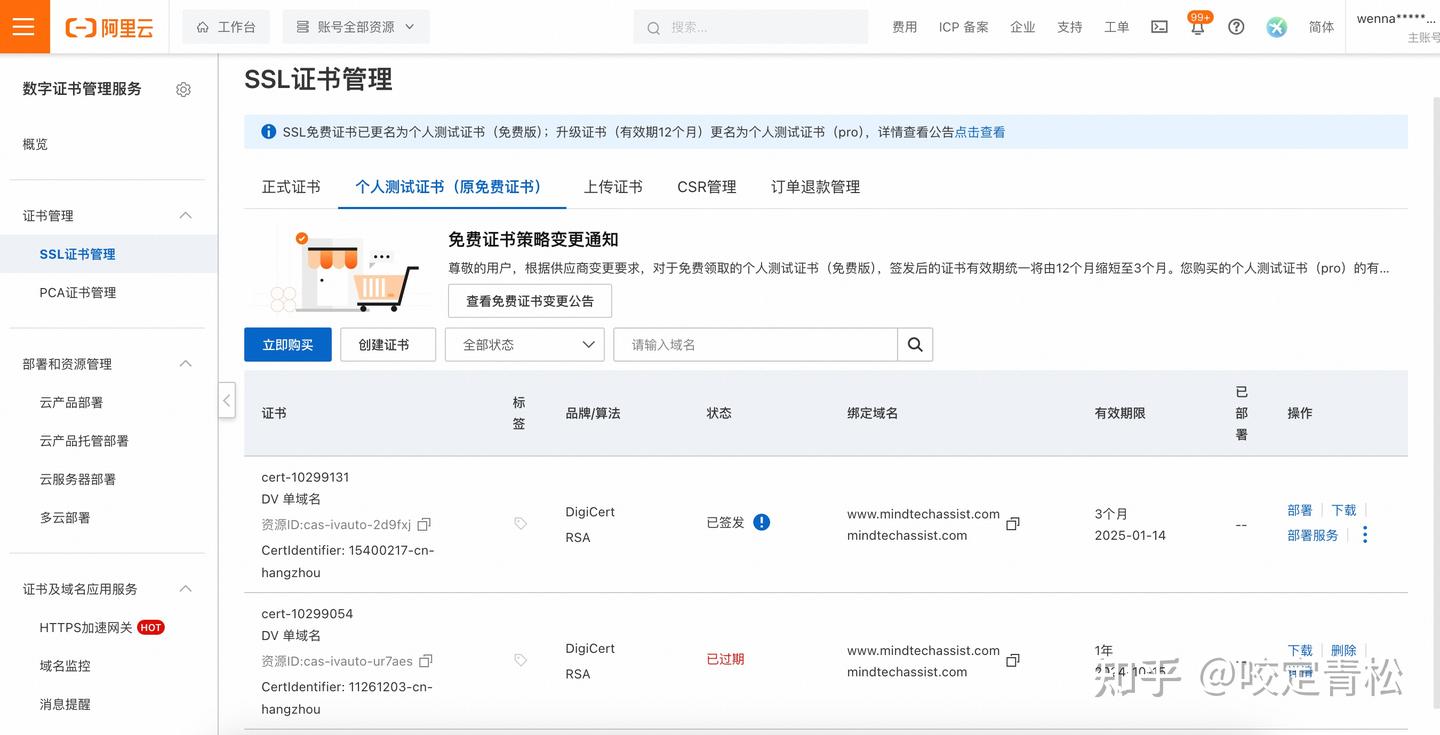The image size is (1440, 735).
Task: Click tag icon for cert-10299131
Action: (520, 523)
